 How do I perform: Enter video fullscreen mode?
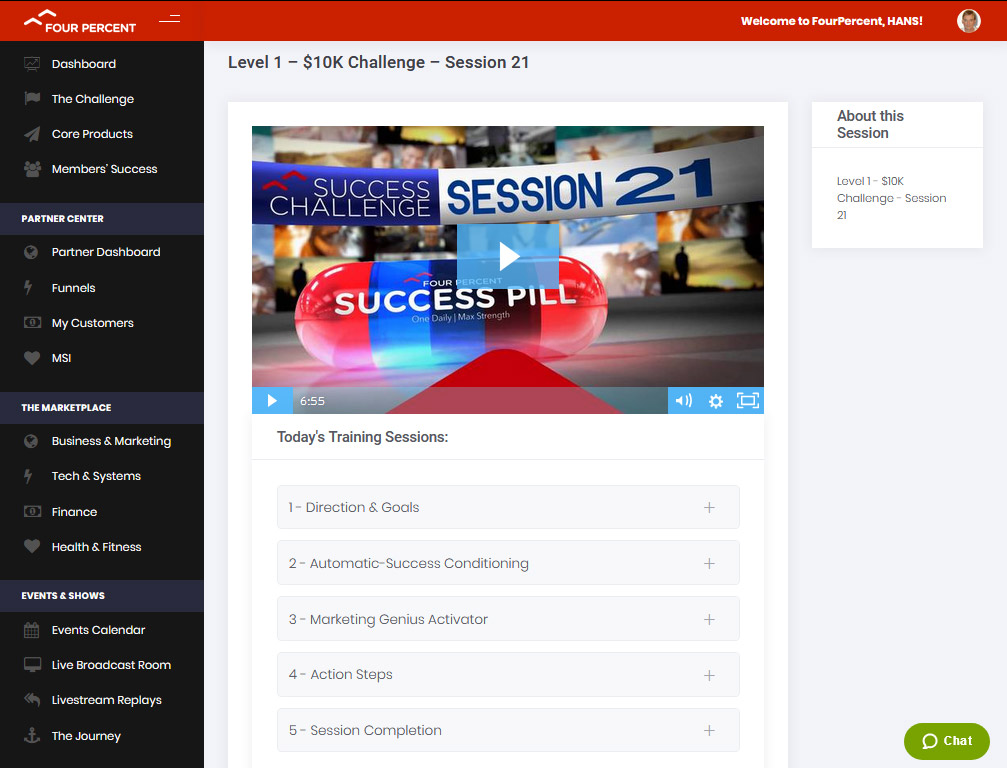[748, 401]
